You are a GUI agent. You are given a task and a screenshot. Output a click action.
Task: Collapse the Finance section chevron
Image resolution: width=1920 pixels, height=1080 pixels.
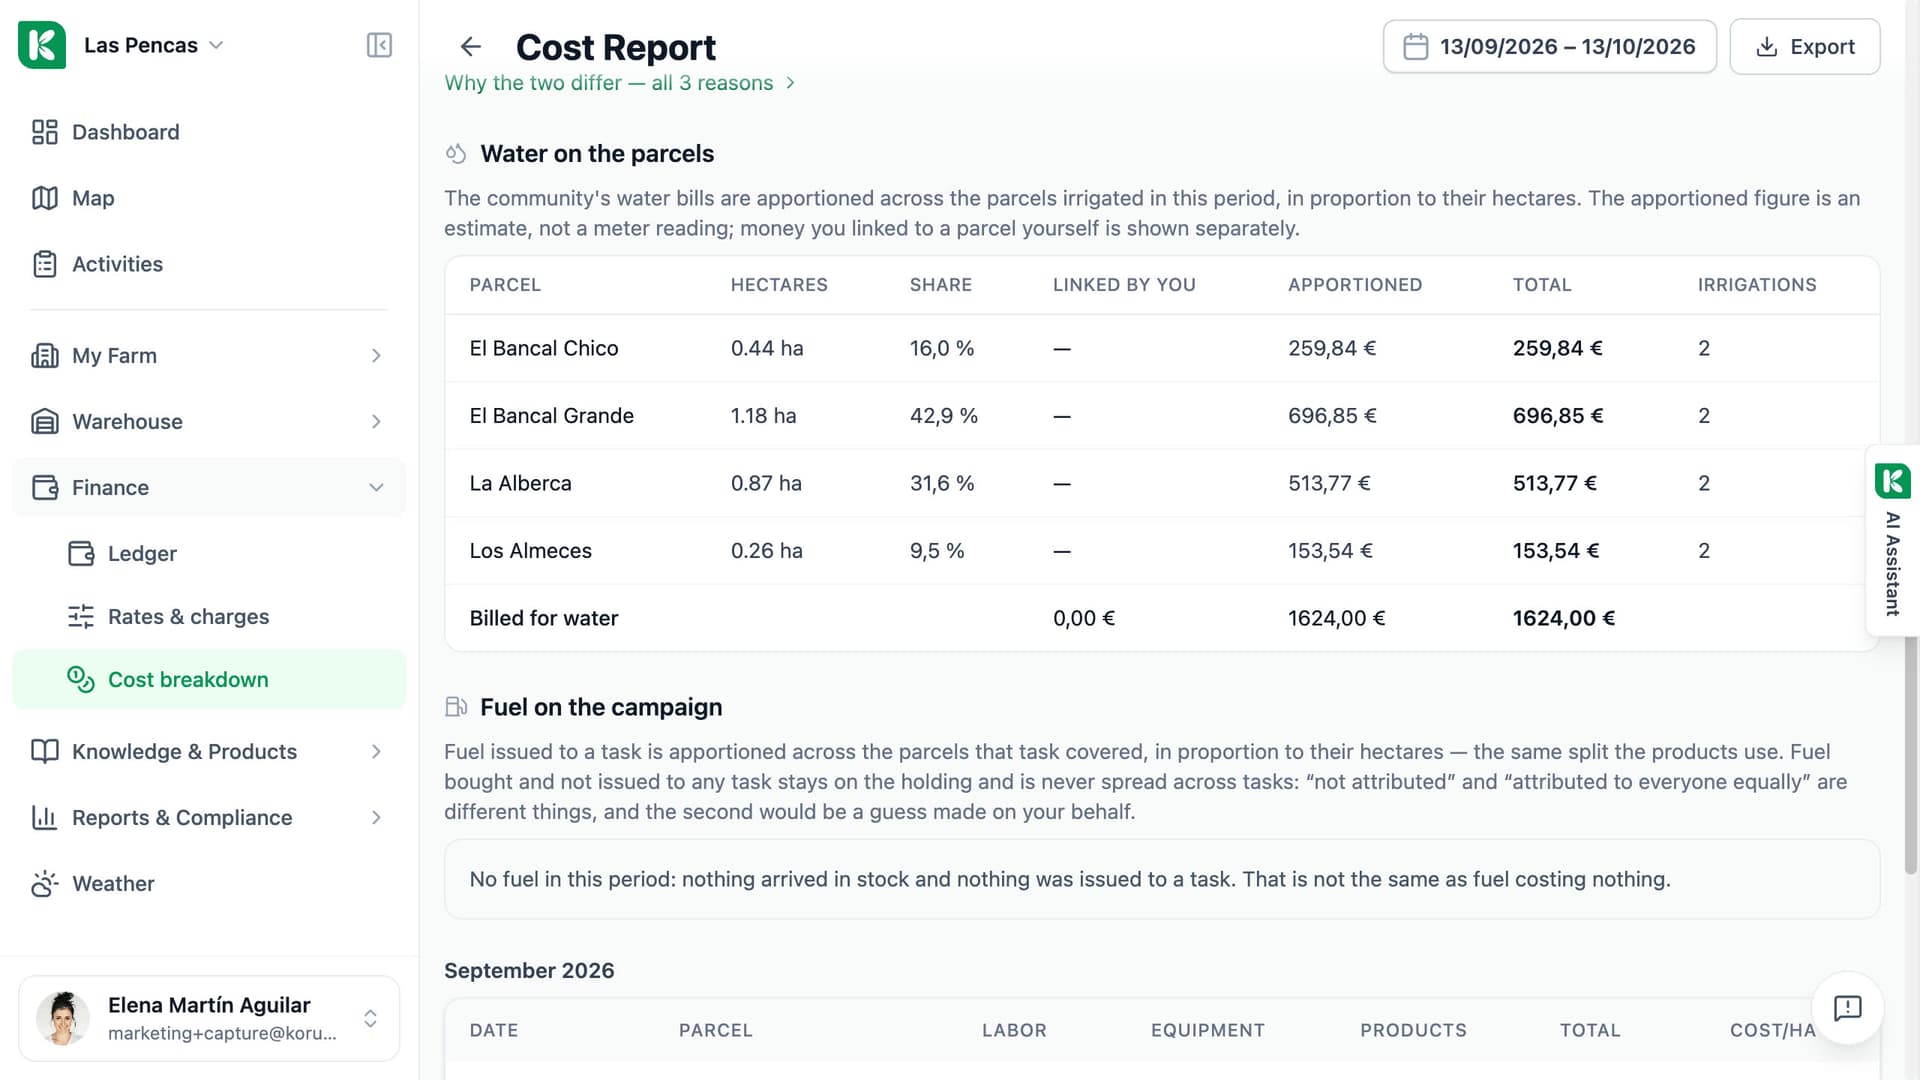point(376,488)
